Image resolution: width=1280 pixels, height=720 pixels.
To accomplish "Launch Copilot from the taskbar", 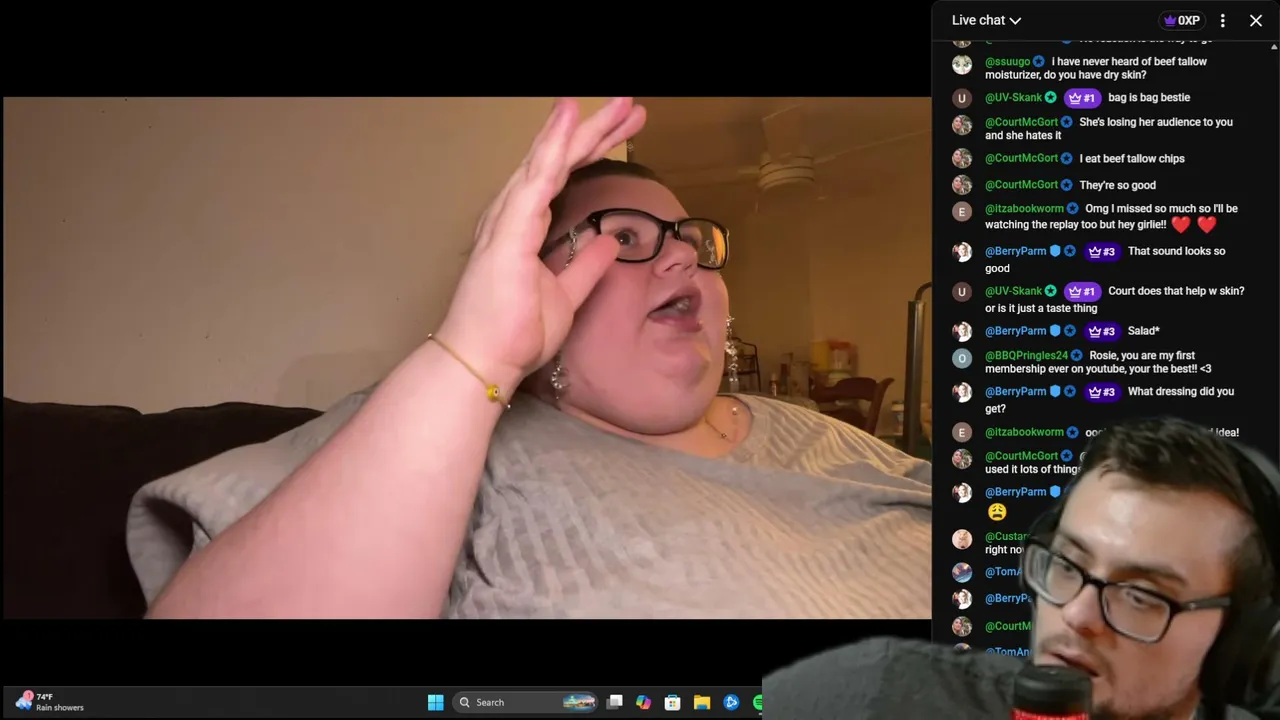I will coord(643,702).
